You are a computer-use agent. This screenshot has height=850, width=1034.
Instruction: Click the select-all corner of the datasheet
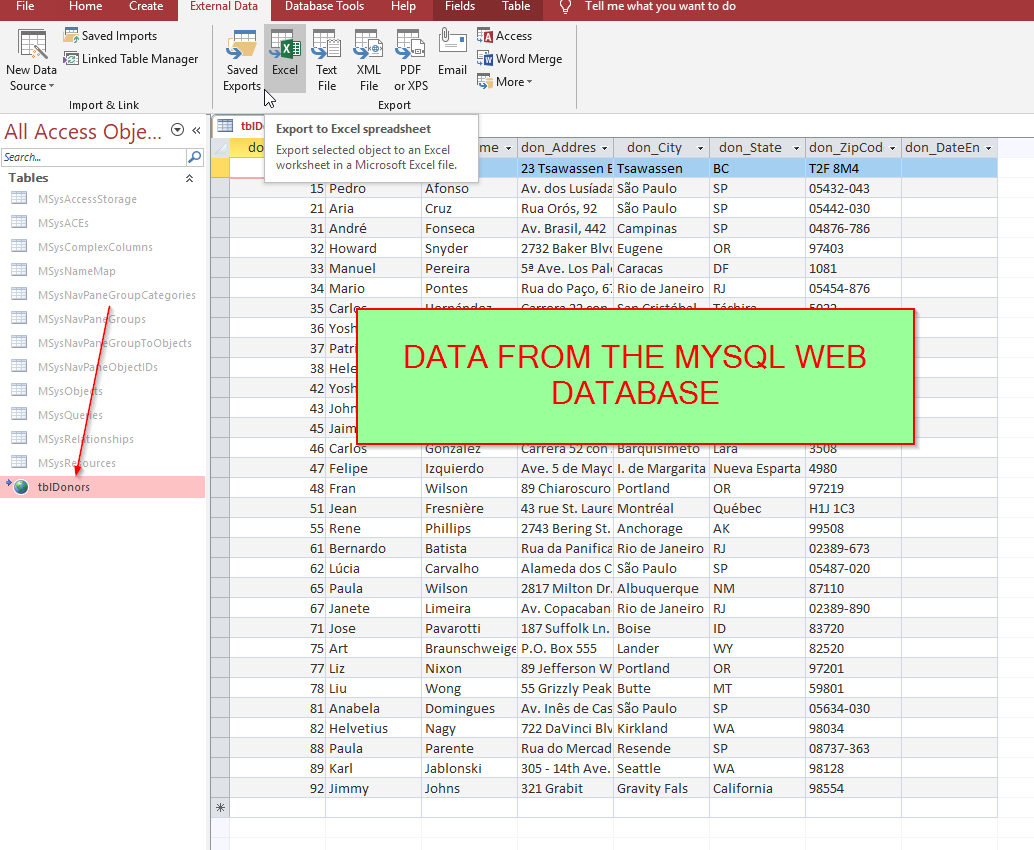[x=220, y=148]
